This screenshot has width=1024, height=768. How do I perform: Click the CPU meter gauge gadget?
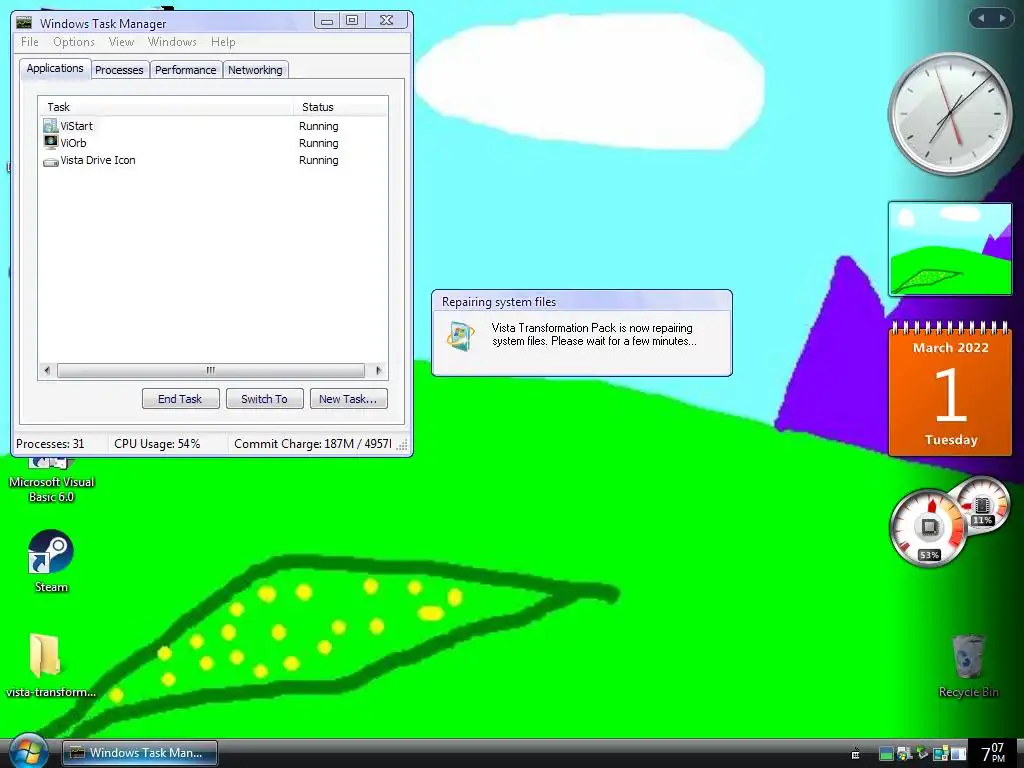[929, 528]
